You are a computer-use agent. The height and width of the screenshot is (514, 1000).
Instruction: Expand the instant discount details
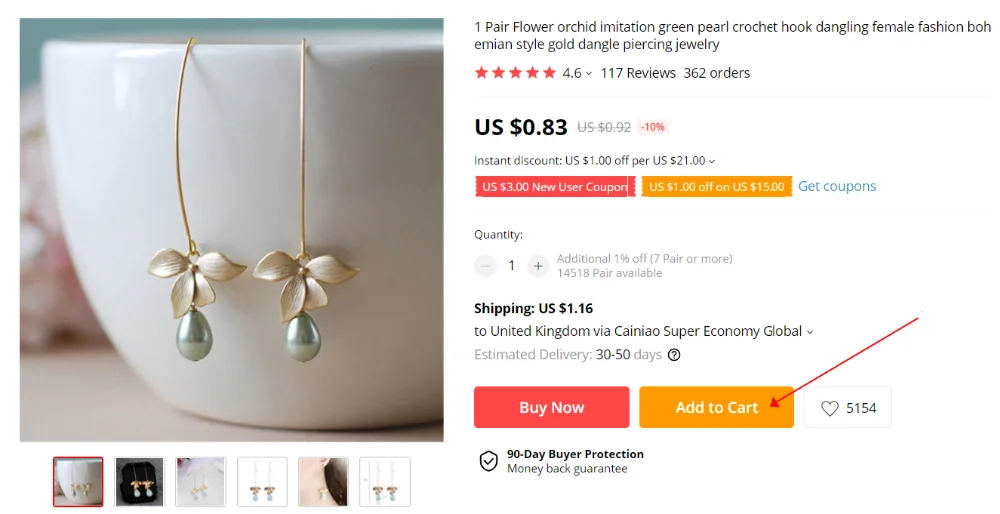point(712,161)
